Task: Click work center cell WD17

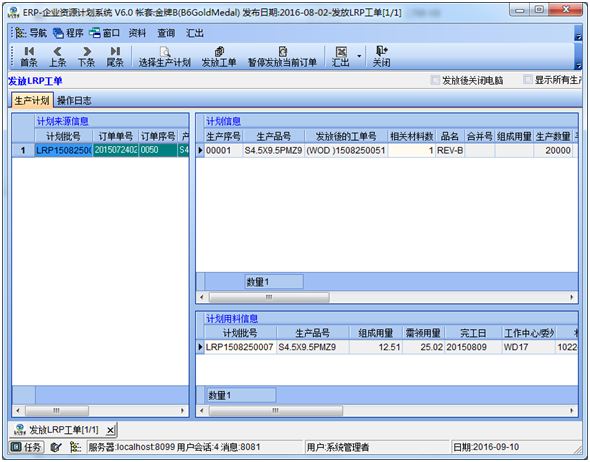Action: (x=528, y=347)
